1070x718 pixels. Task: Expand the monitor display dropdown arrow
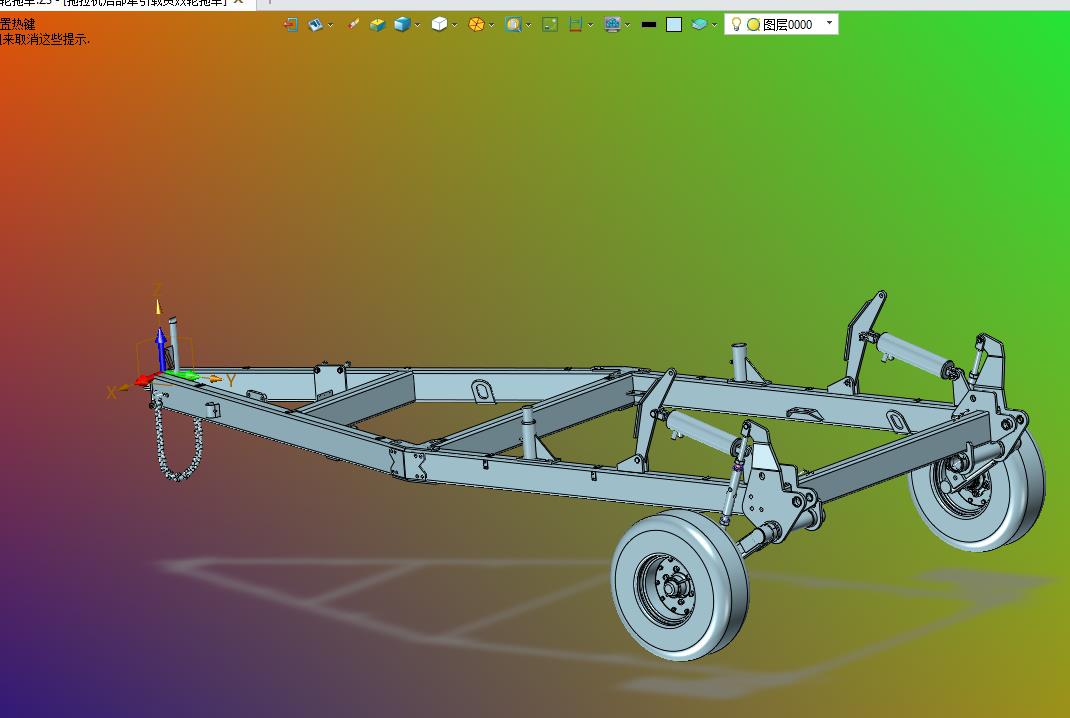(627, 25)
